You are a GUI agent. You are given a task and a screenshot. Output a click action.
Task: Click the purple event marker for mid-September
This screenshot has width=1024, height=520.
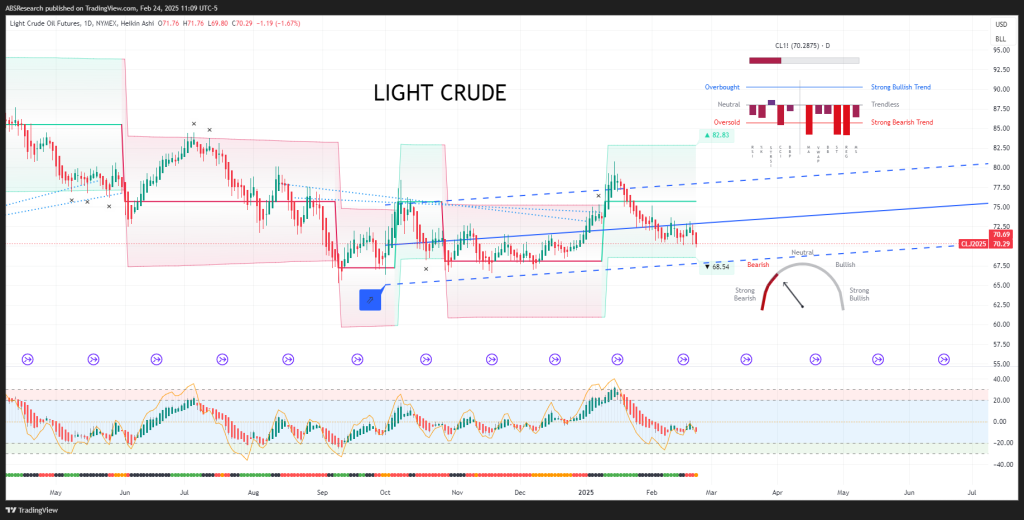(x=357, y=359)
